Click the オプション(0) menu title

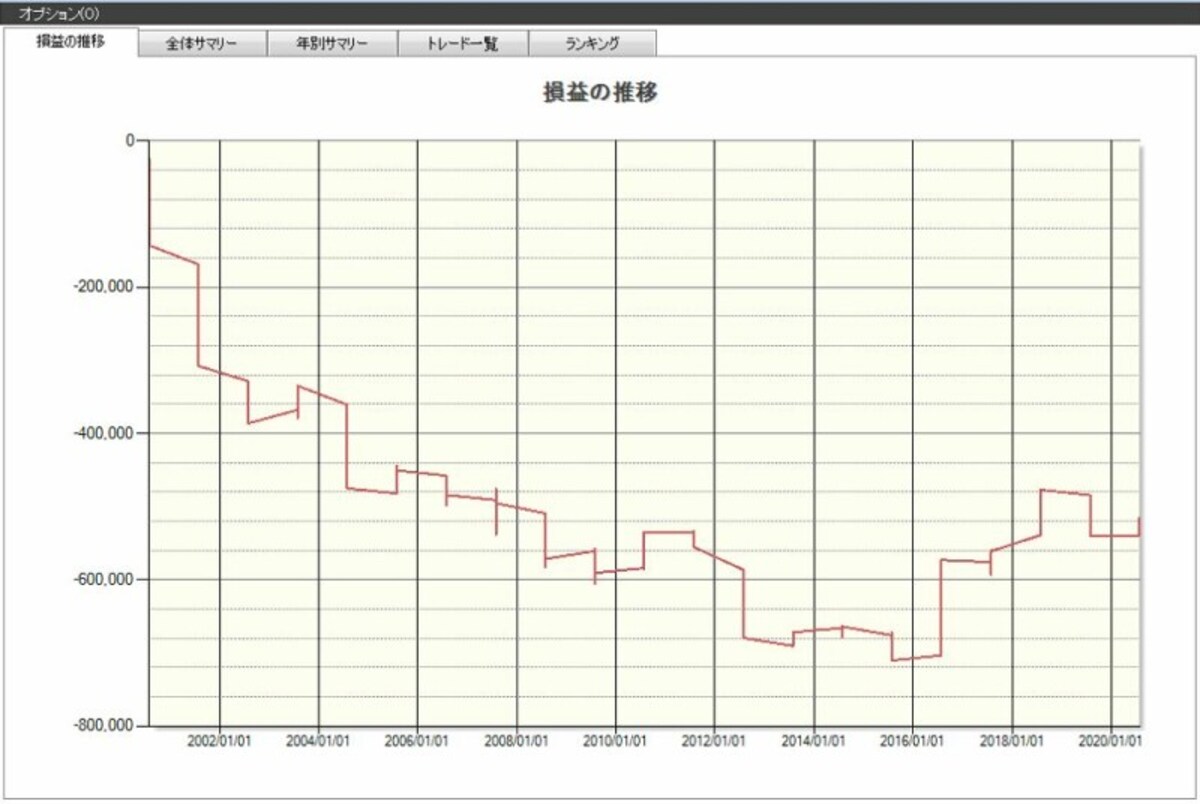pos(59,12)
